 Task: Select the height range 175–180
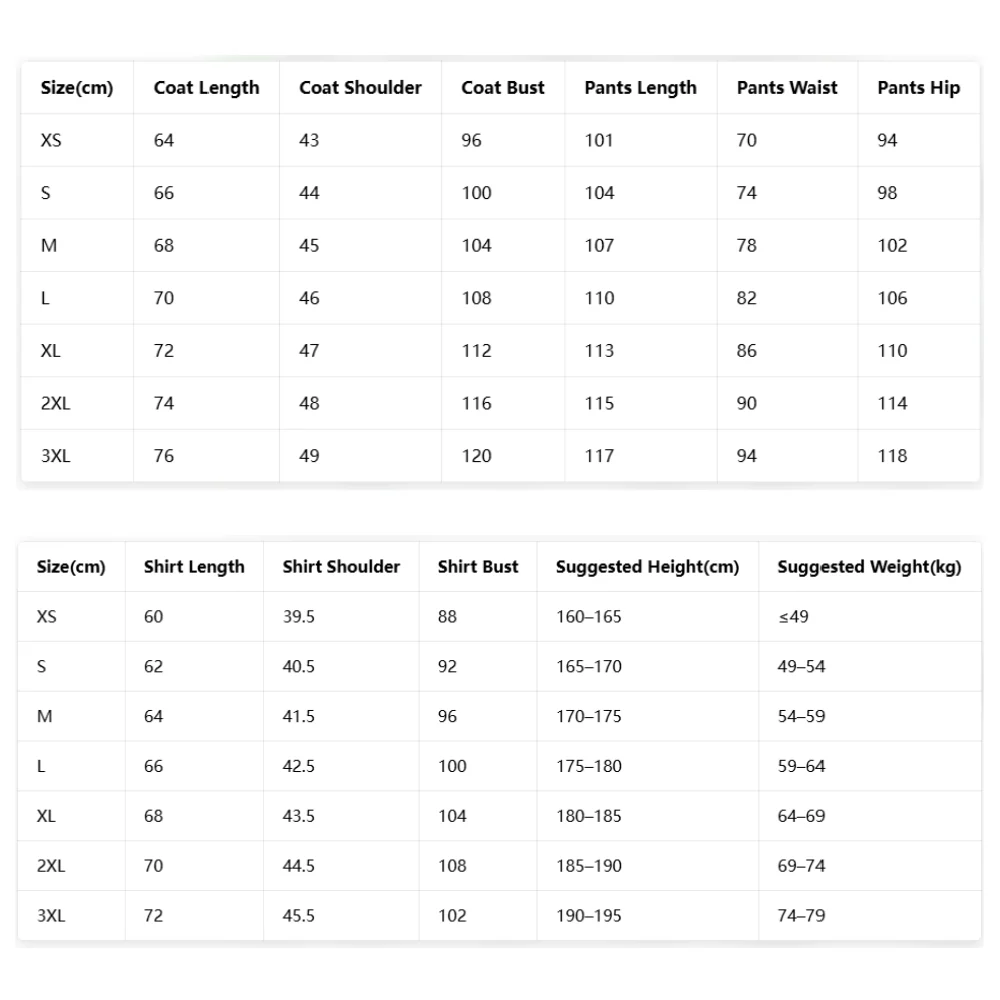coord(589,766)
